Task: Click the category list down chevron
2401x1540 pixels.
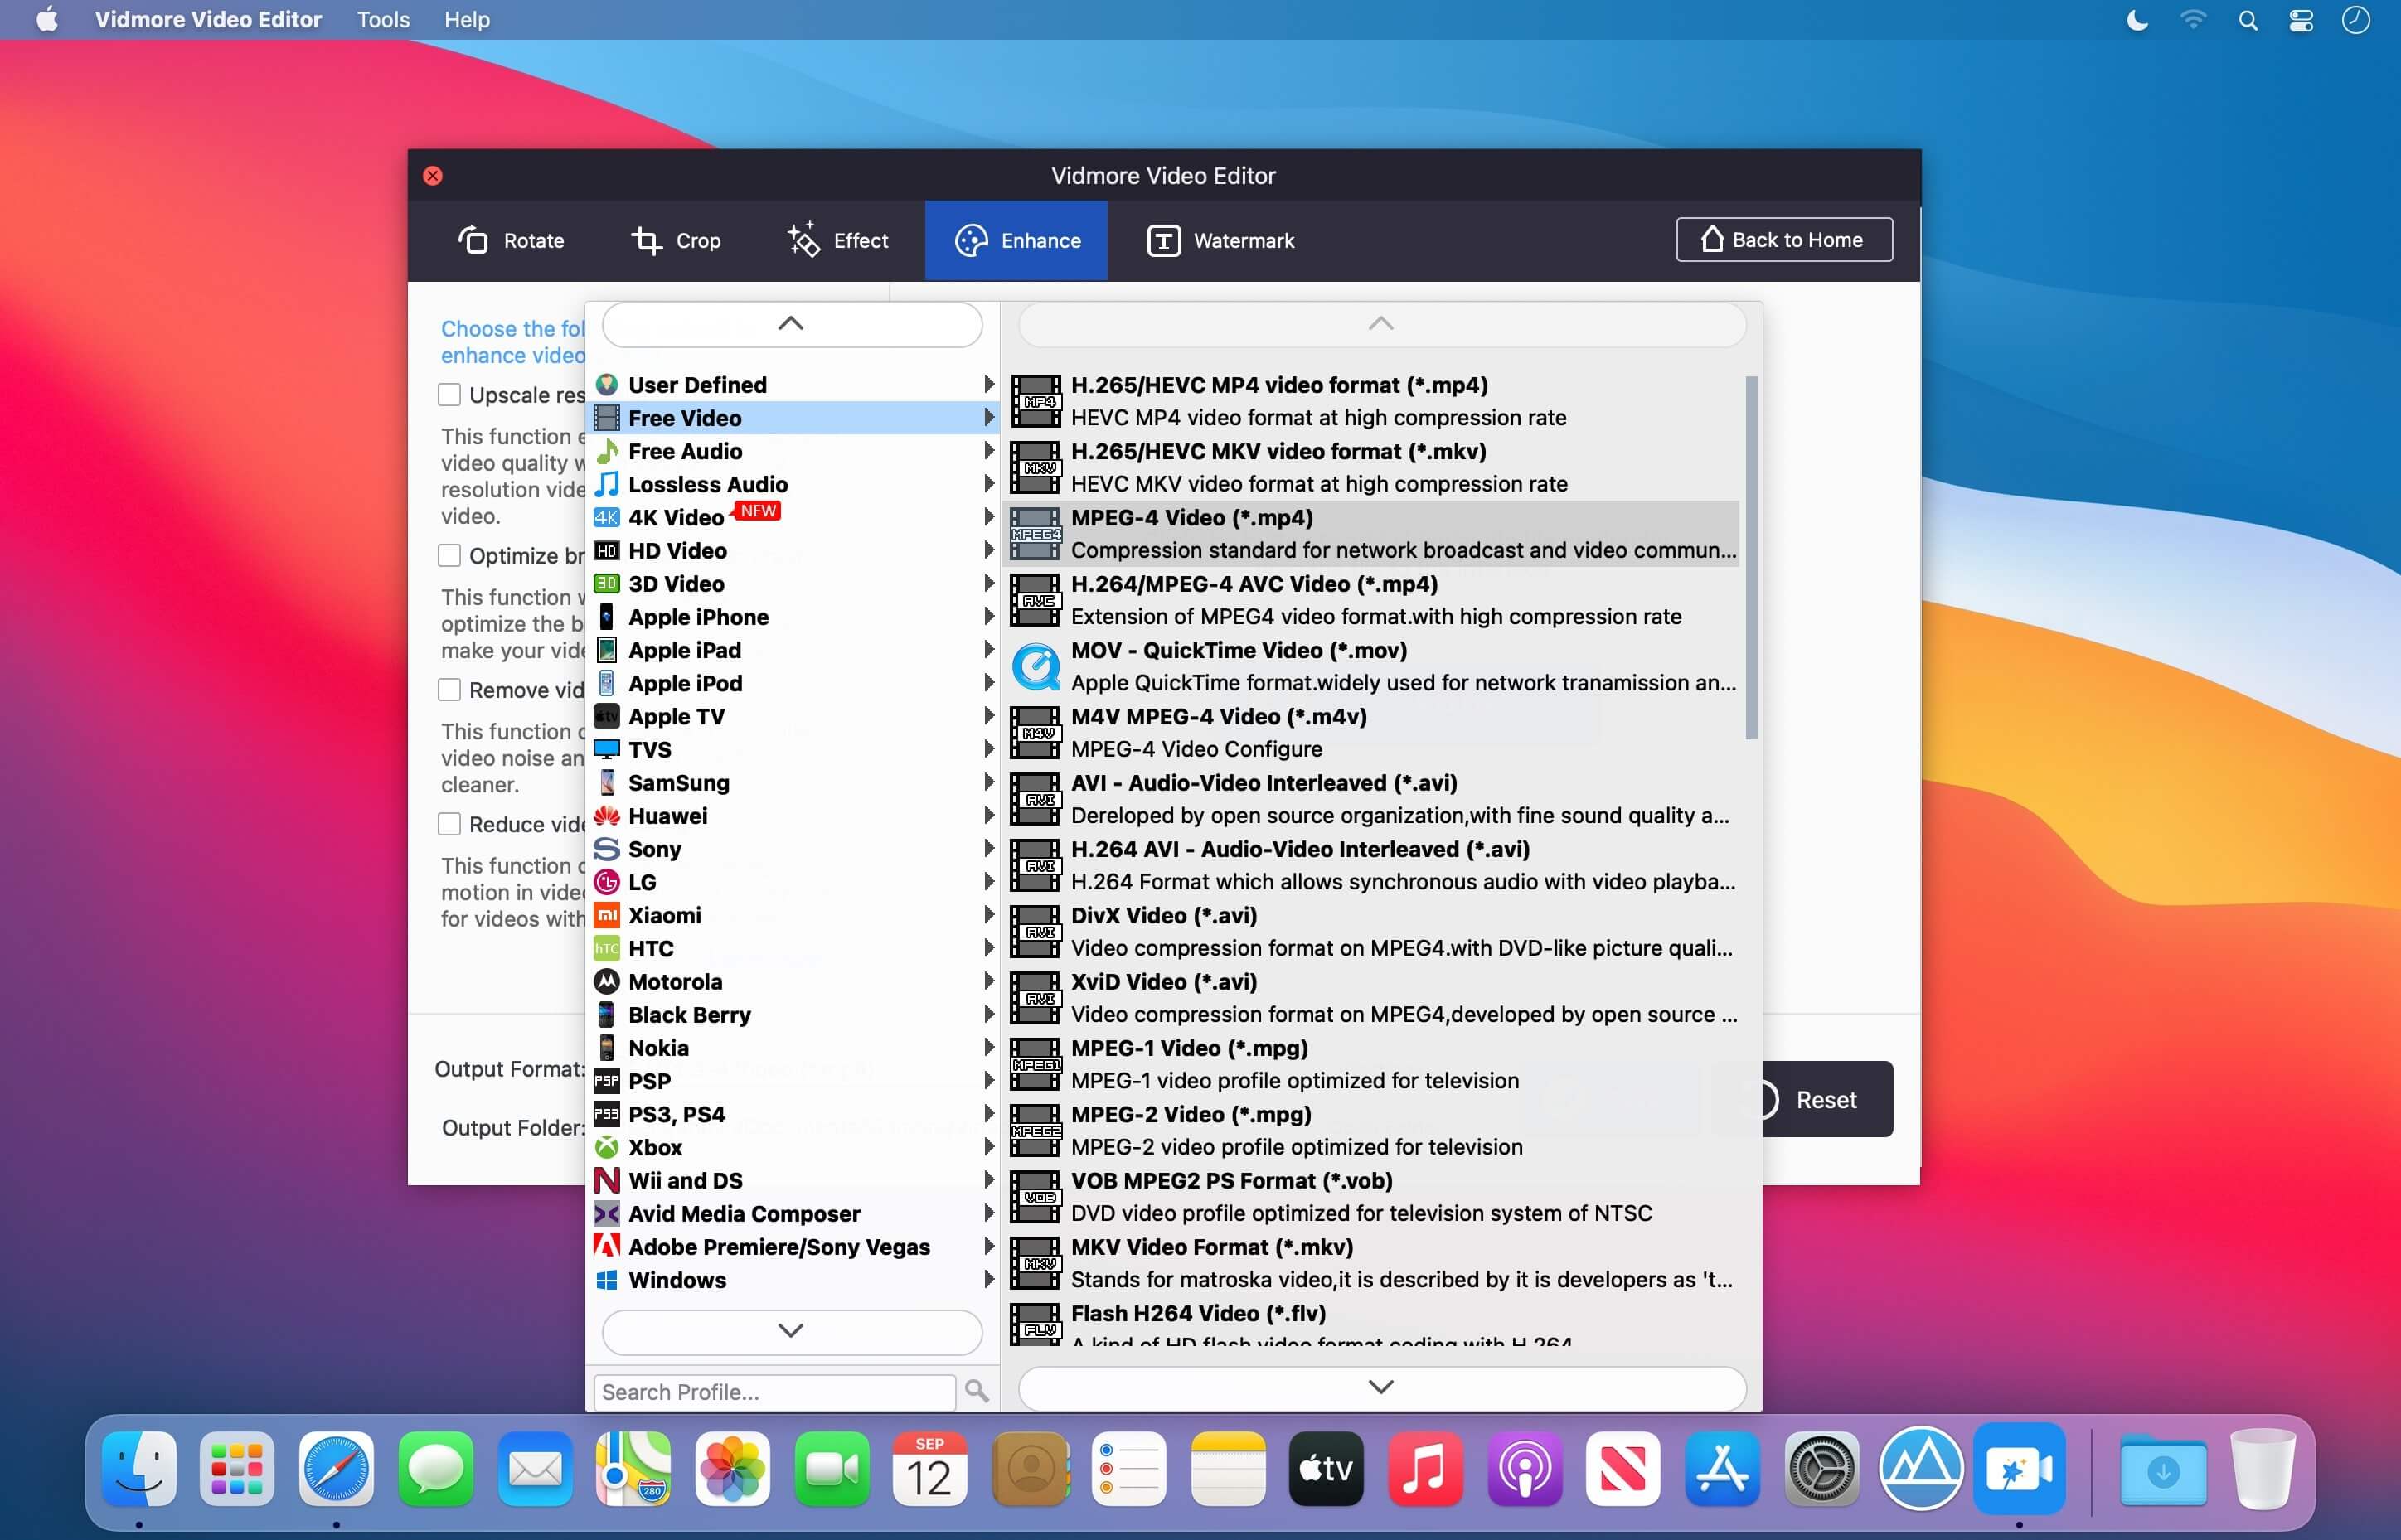Action: point(791,1331)
